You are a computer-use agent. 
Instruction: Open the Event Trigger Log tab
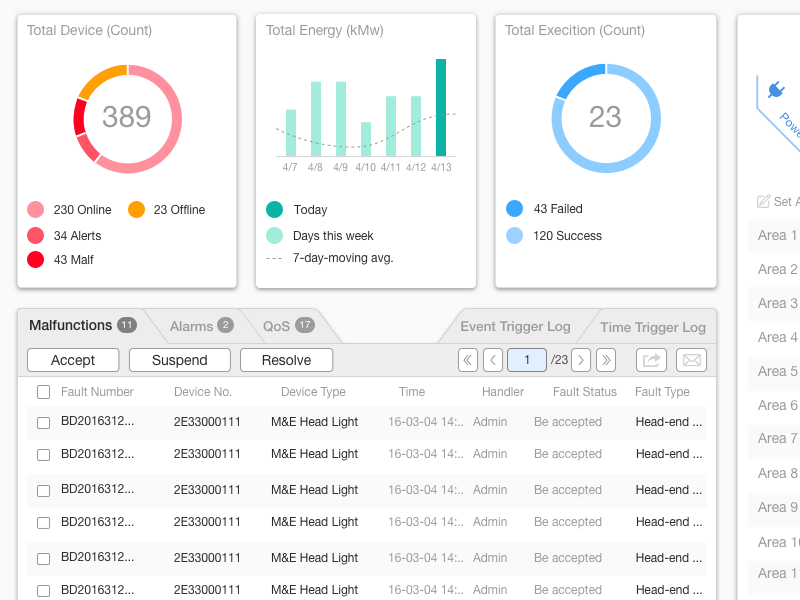point(515,327)
